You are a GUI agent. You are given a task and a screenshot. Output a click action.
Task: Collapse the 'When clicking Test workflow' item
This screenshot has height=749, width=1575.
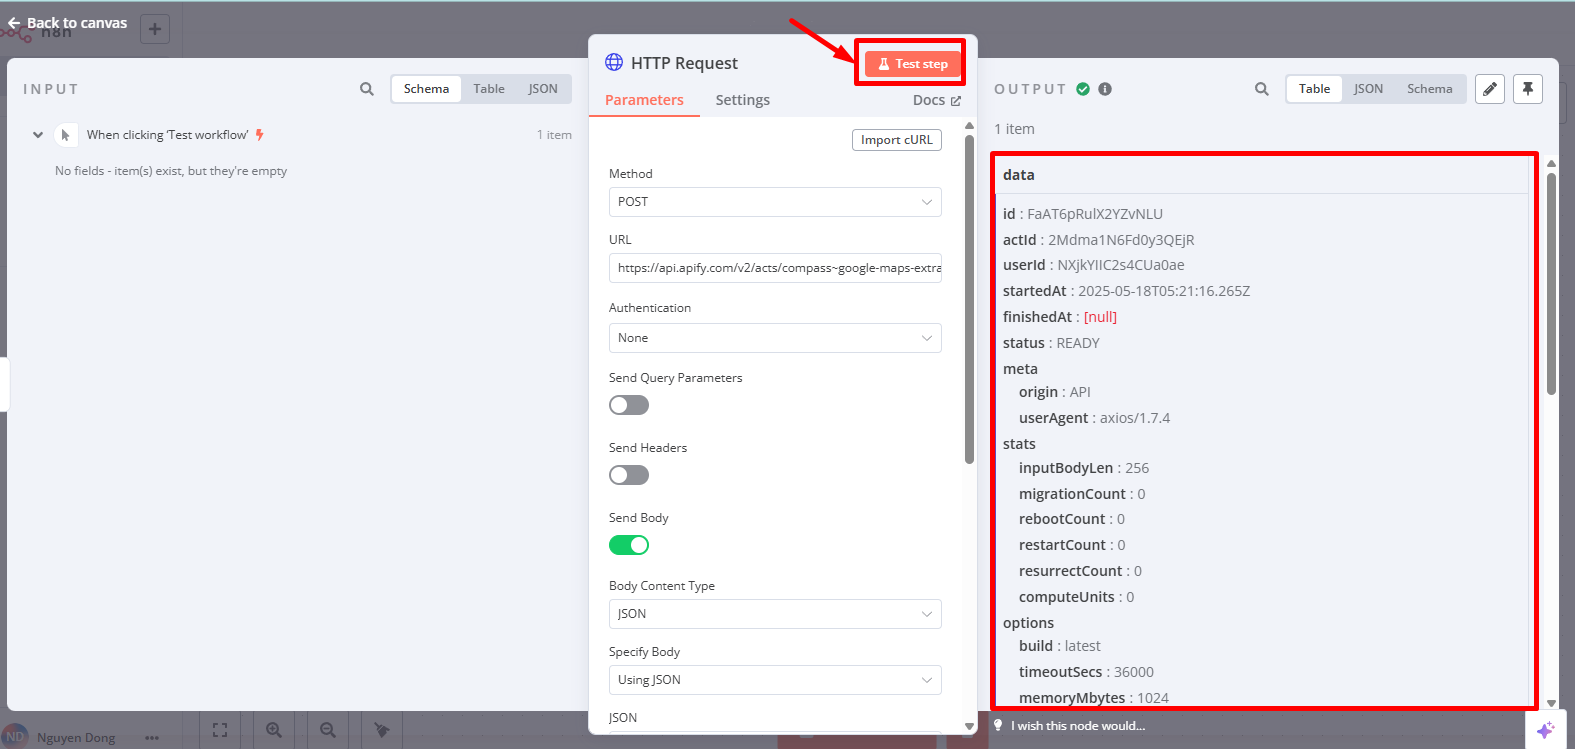coord(38,135)
